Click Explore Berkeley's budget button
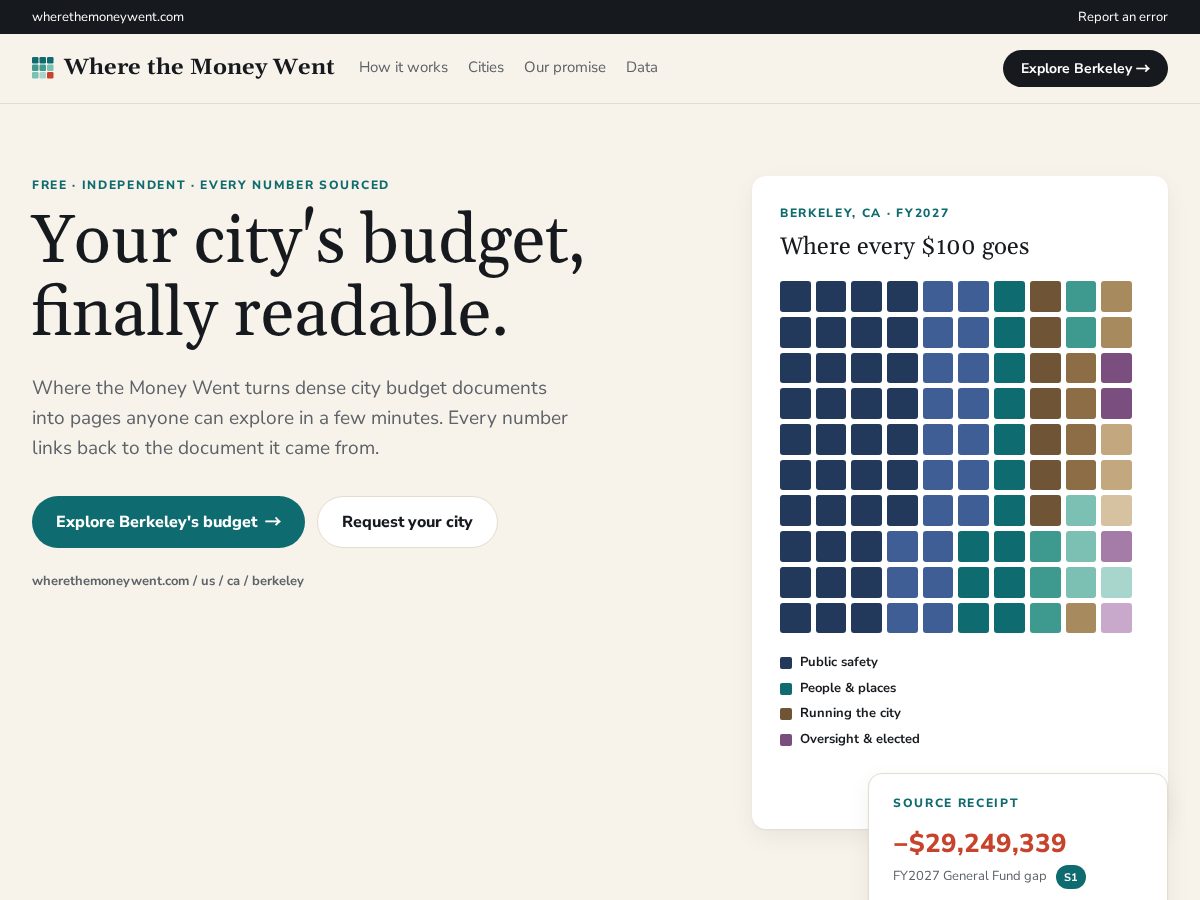The width and height of the screenshot is (1200, 900). click(168, 522)
